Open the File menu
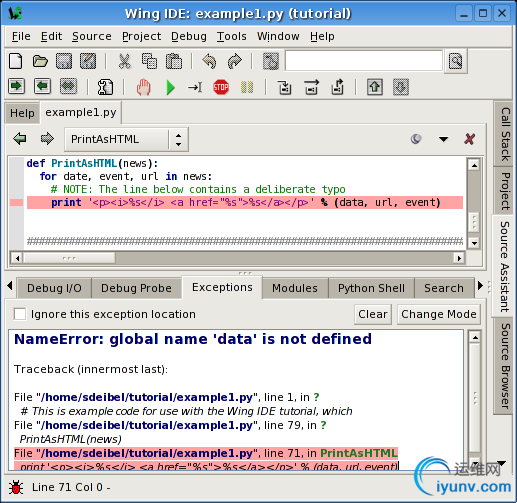The height and width of the screenshot is (503, 517). tap(21, 36)
